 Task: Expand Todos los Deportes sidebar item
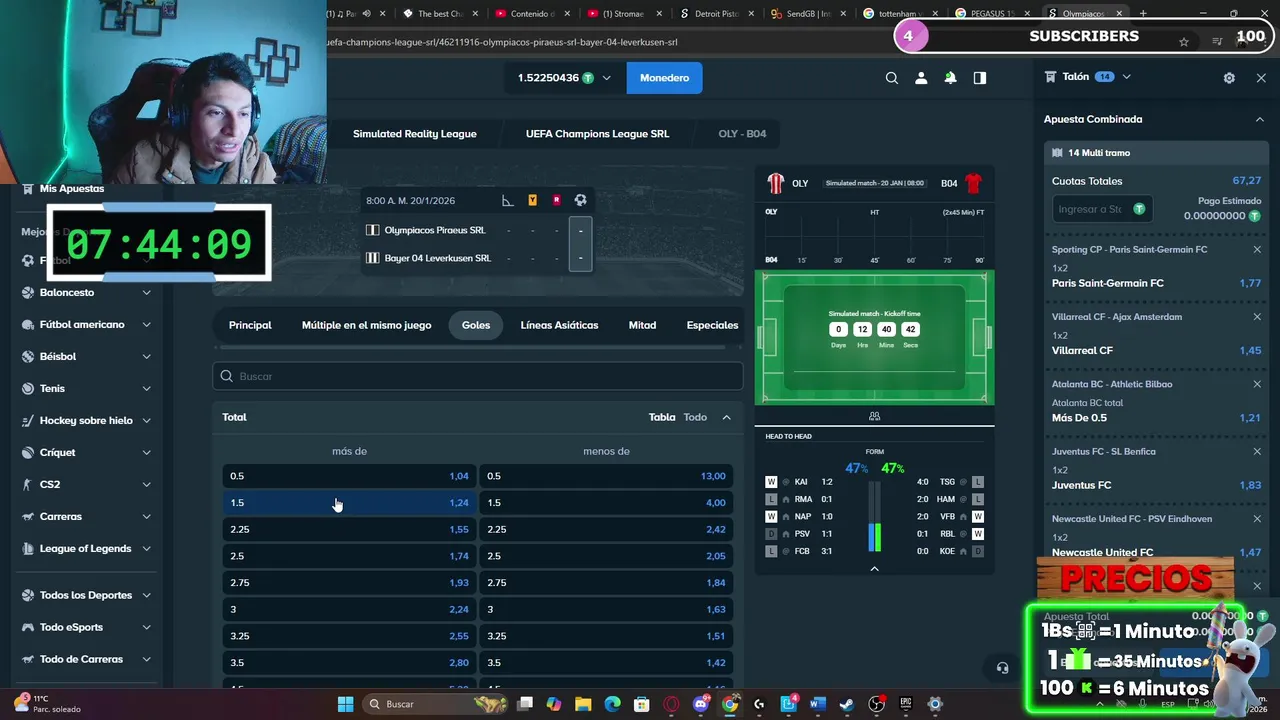click(x=146, y=595)
